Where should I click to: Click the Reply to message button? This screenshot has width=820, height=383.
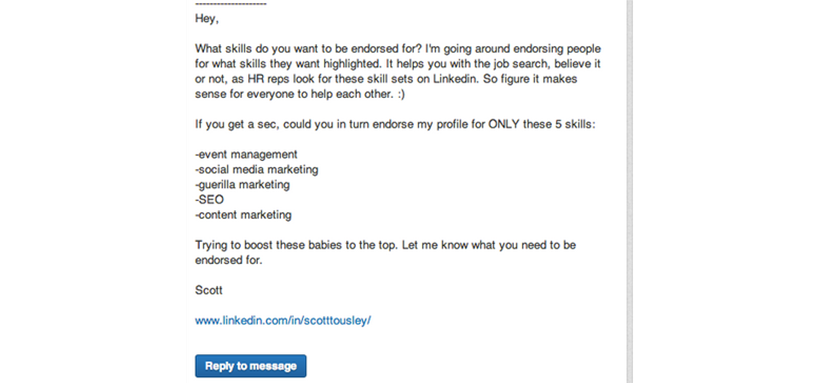tap(250, 366)
